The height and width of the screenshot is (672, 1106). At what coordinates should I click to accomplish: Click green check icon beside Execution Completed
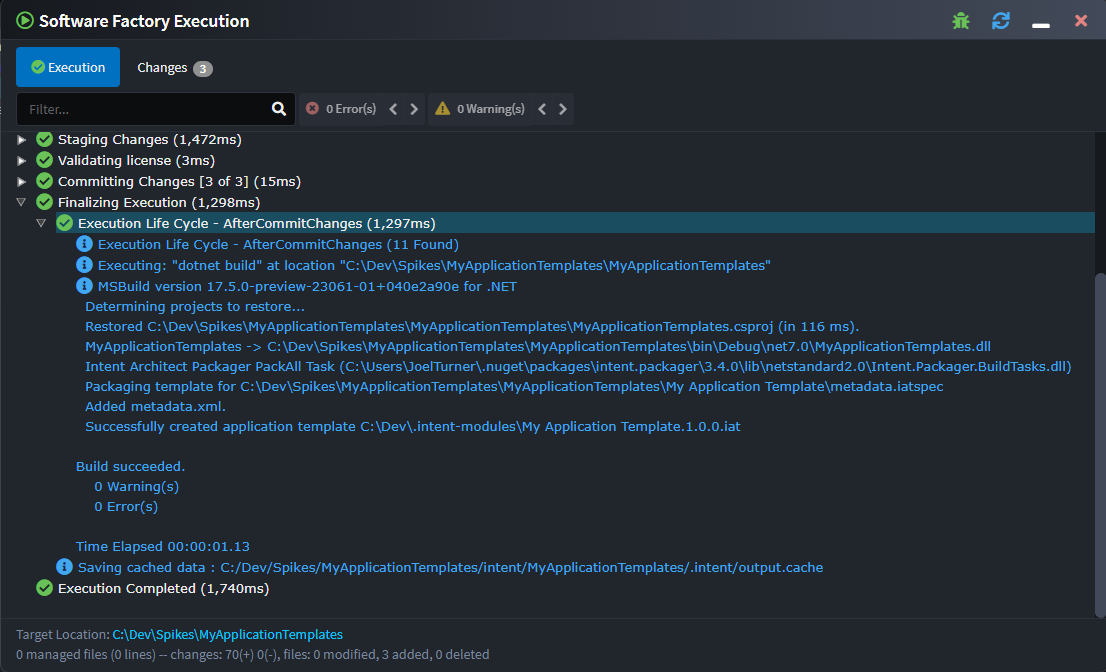44,588
